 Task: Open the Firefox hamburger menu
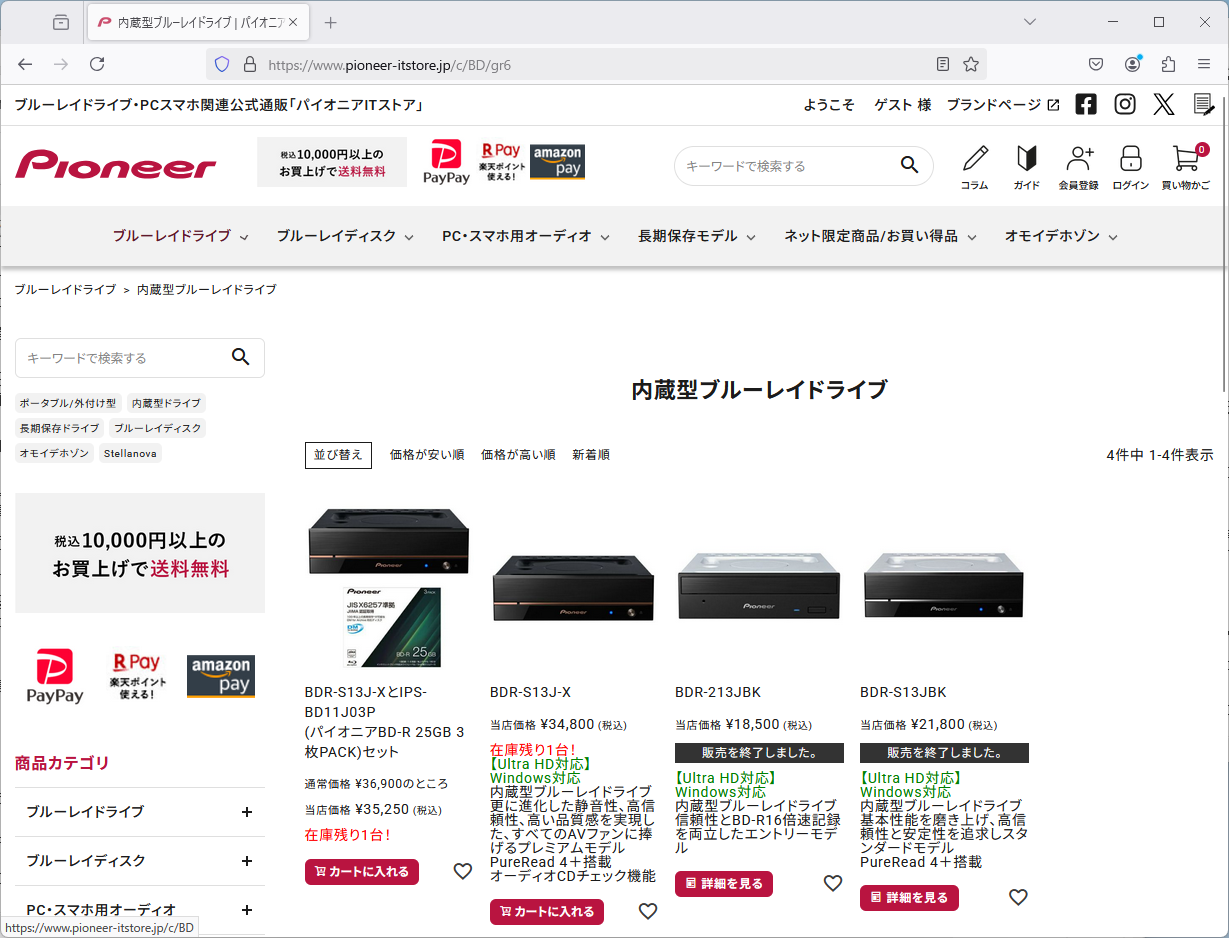click(x=1204, y=64)
